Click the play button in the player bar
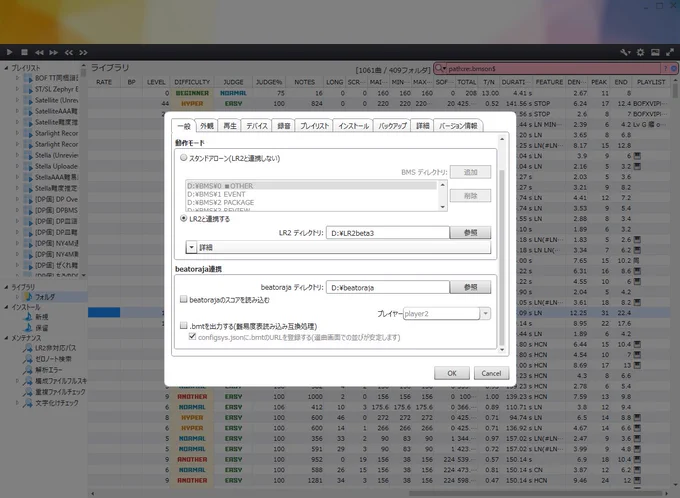Viewport: 680px width, 498px height. pos(10,52)
